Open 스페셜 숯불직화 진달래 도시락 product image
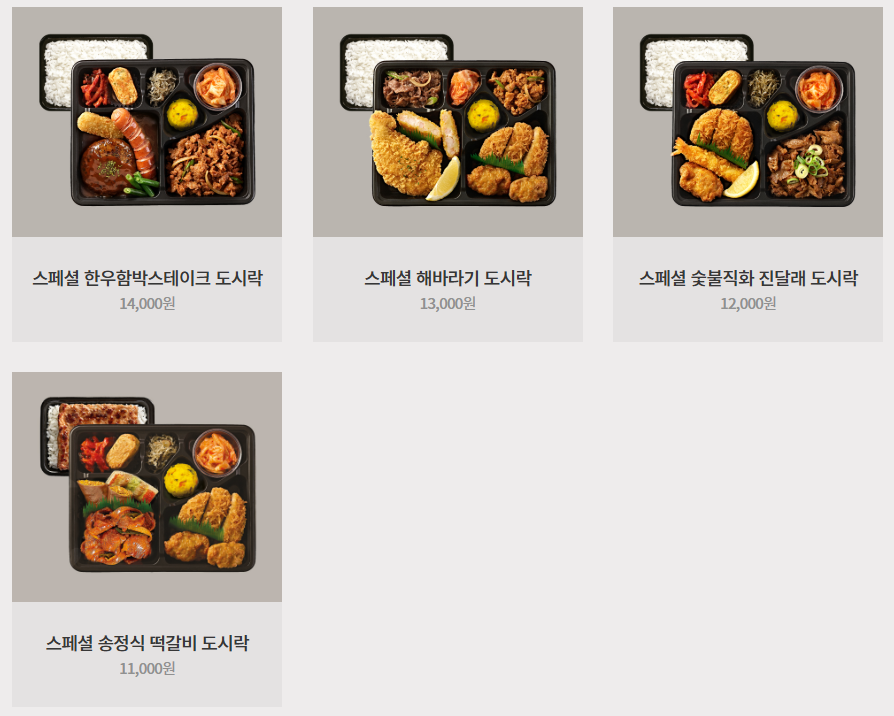894x716 pixels. click(747, 122)
